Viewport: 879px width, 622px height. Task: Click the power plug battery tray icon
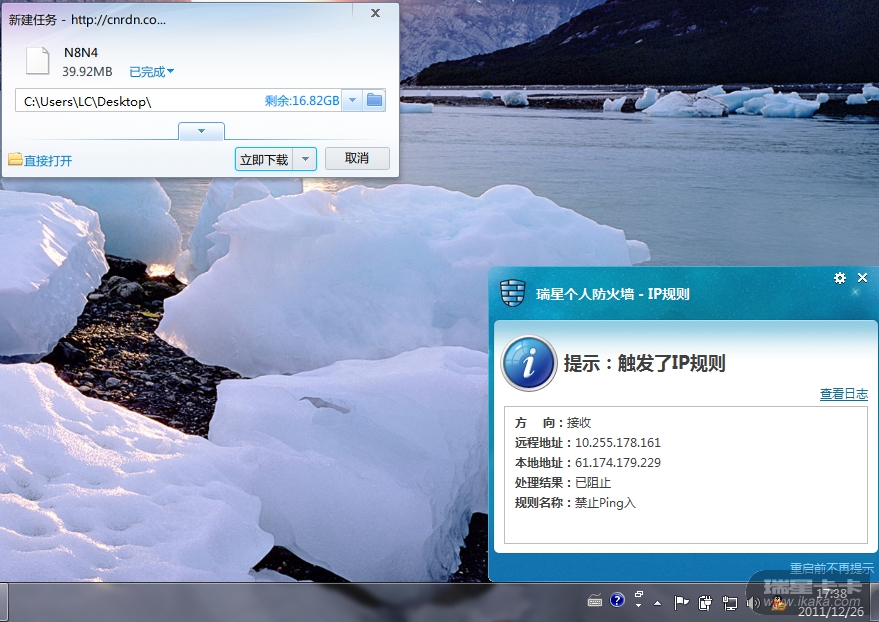705,603
